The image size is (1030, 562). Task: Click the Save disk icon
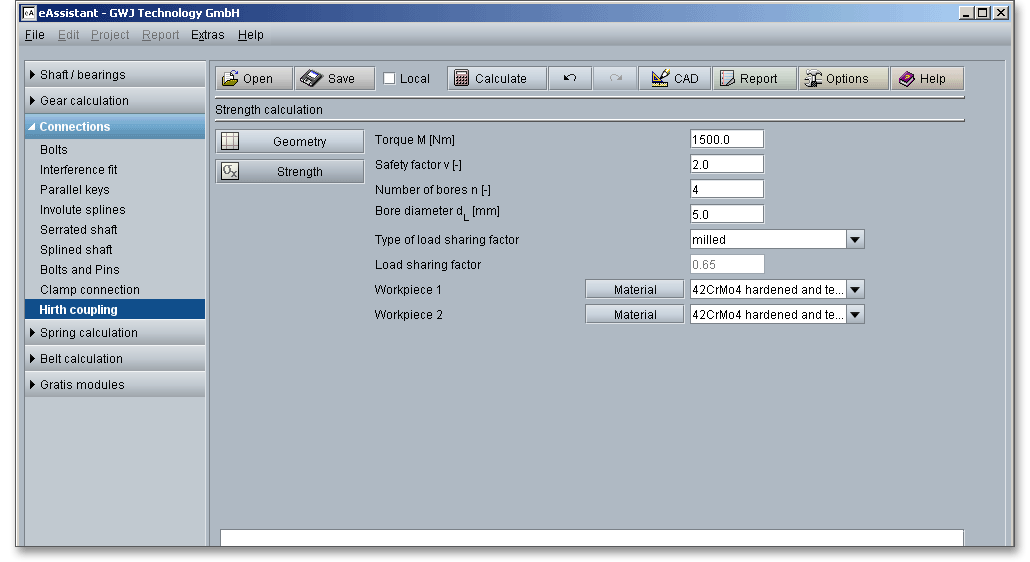[x=312, y=79]
